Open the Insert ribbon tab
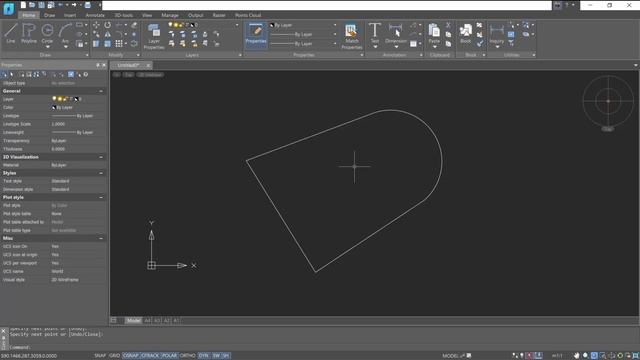The height and width of the screenshot is (360, 640). coord(70,15)
